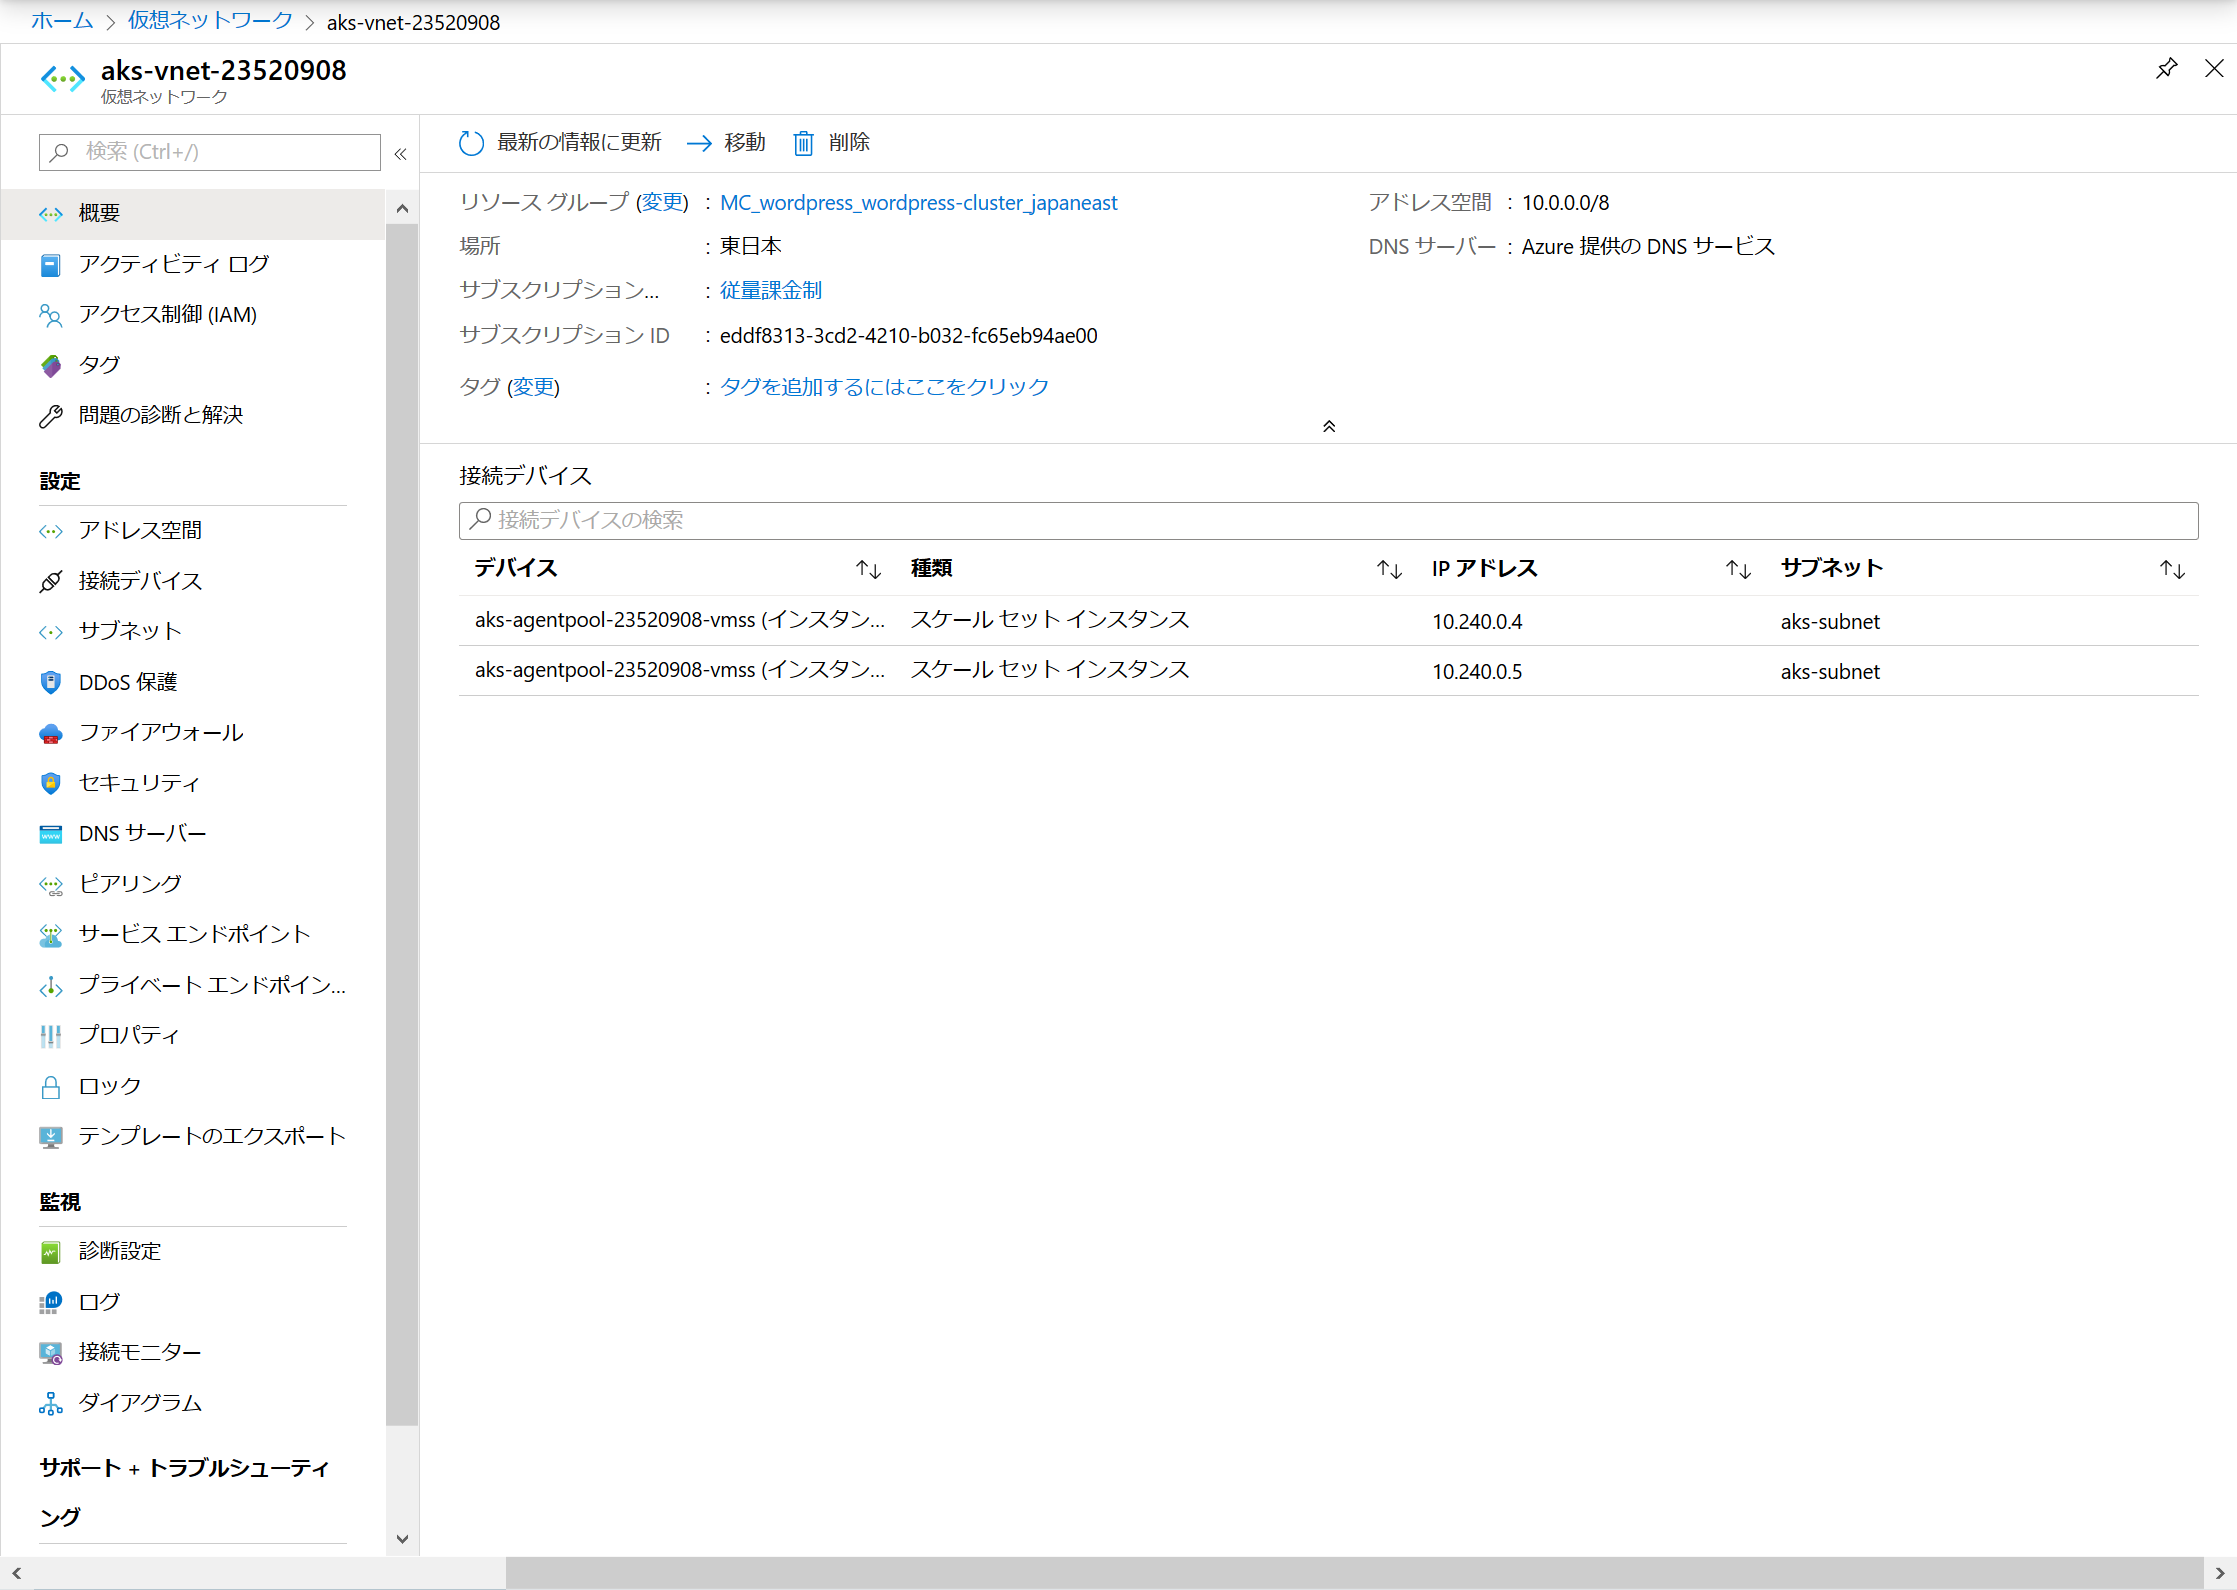Sort by サブネット column arrows
Viewport: 2237px width, 1590px height.
tap(2172, 569)
